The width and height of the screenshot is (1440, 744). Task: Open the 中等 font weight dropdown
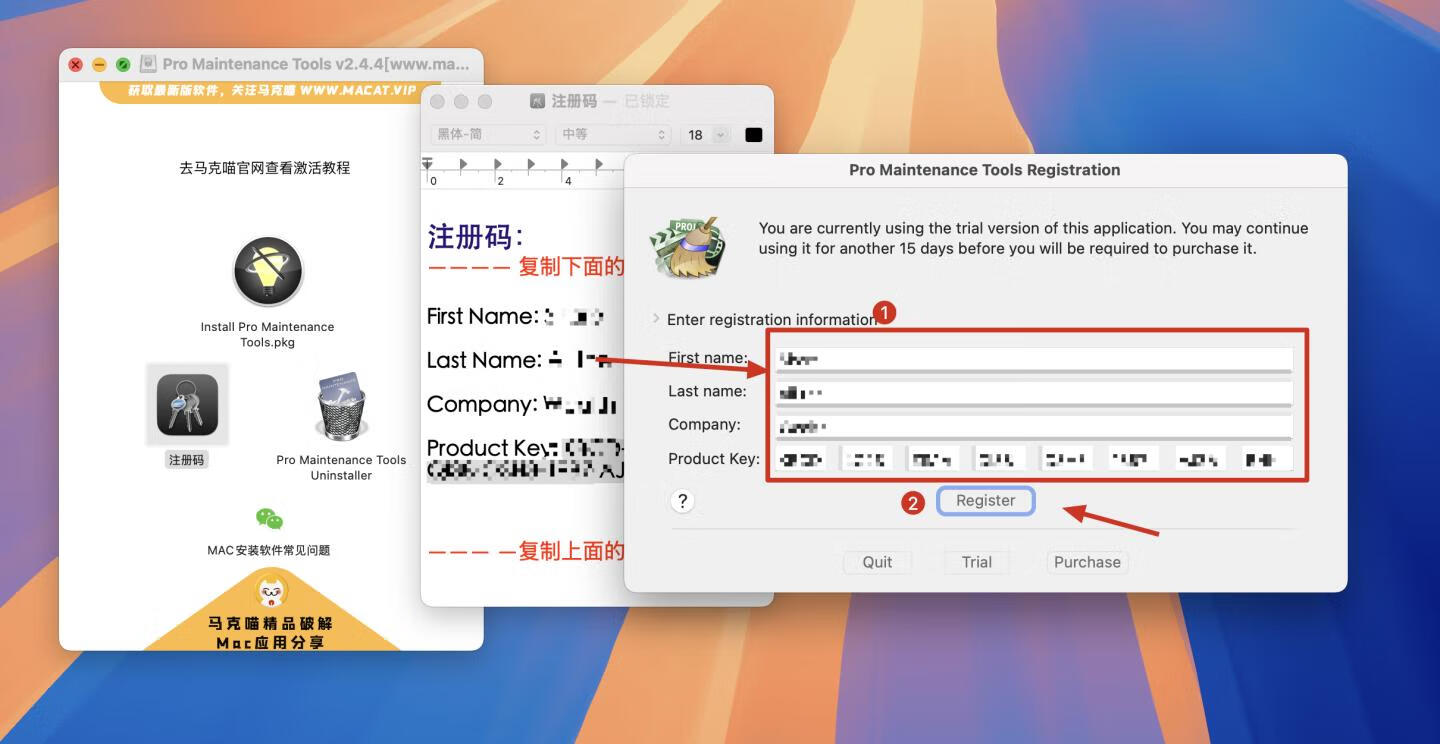[614, 134]
